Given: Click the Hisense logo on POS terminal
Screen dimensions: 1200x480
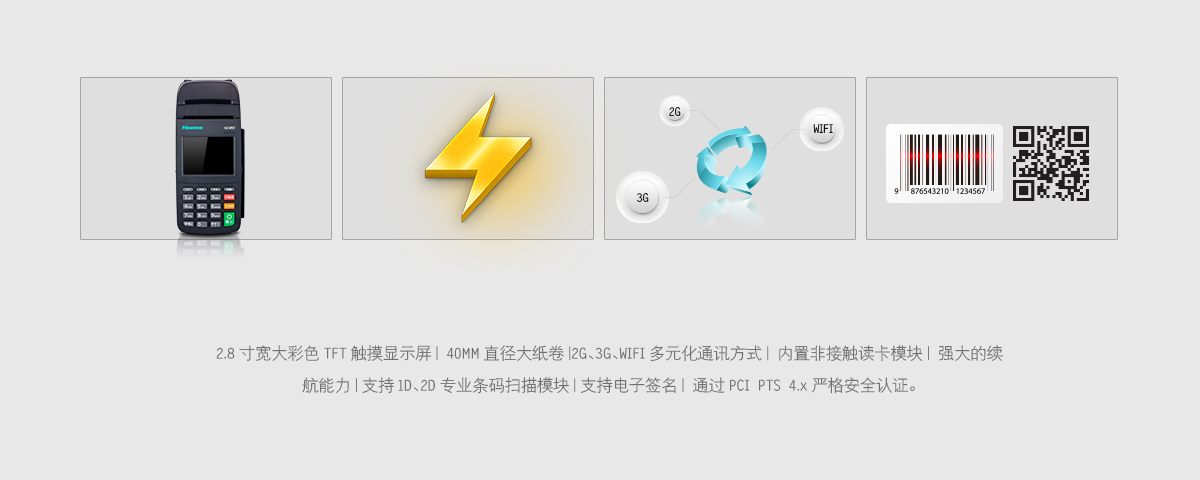Looking at the screenshot, I should [x=192, y=127].
